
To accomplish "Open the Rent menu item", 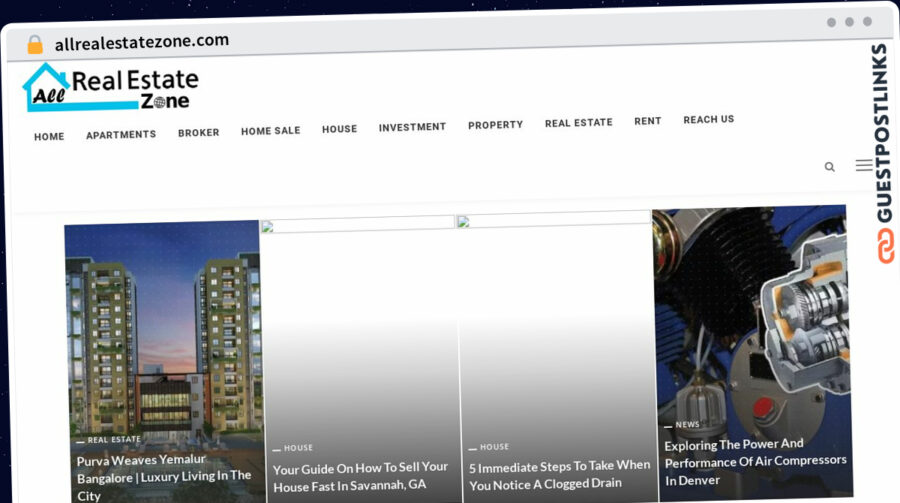I will (647, 121).
